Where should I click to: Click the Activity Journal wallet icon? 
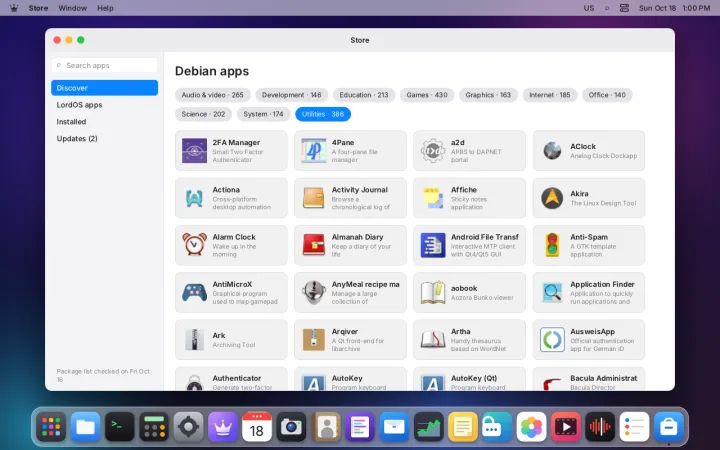pos(314,198)
